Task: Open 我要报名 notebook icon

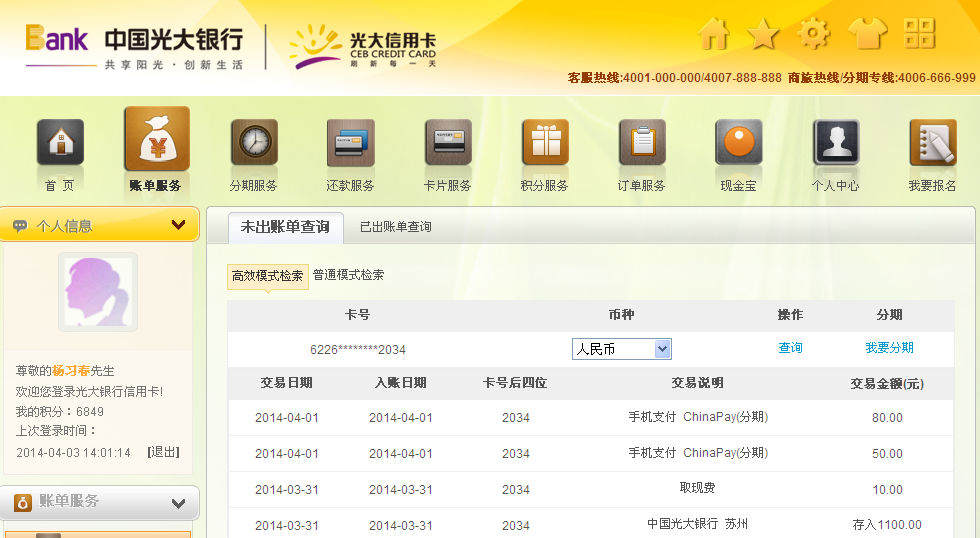Action: pos(932,143)
